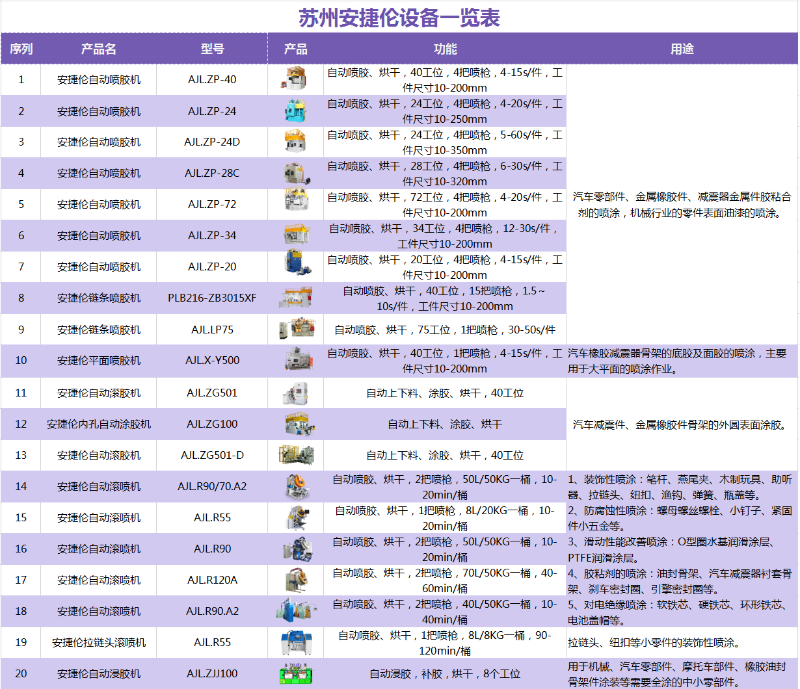Click the AJL.R120A product photo
This screenshot has height=689, width=800.
click(x=295, y=579)
